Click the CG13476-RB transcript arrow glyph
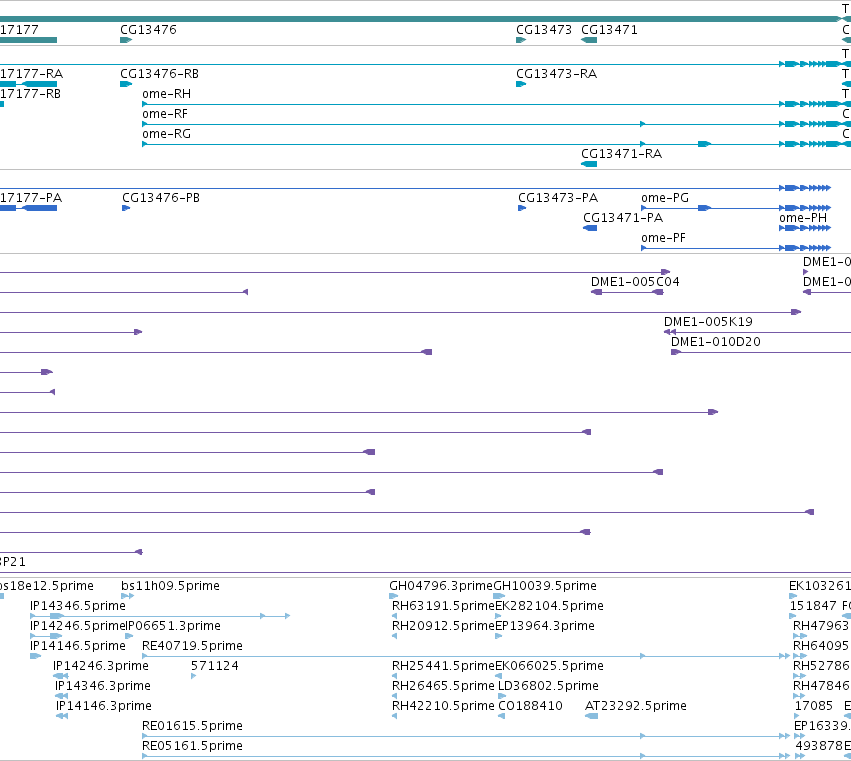This screenshot has width=851, height=761. click(126, 84)
